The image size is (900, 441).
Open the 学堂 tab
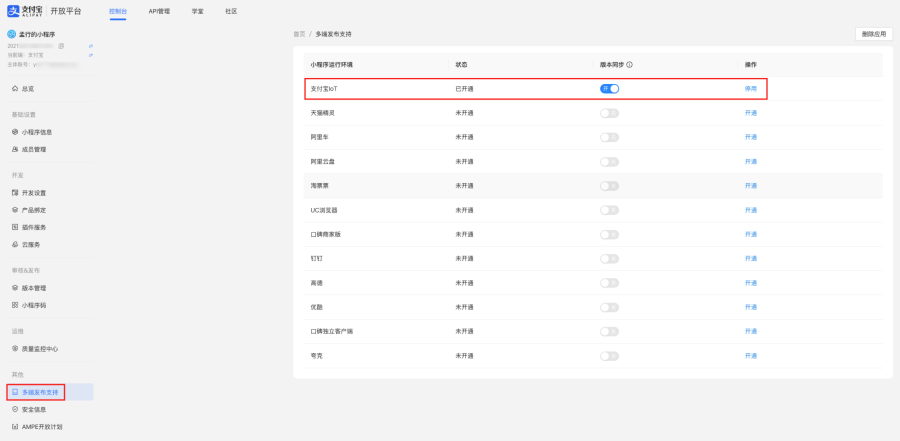[x=197, y=11]
